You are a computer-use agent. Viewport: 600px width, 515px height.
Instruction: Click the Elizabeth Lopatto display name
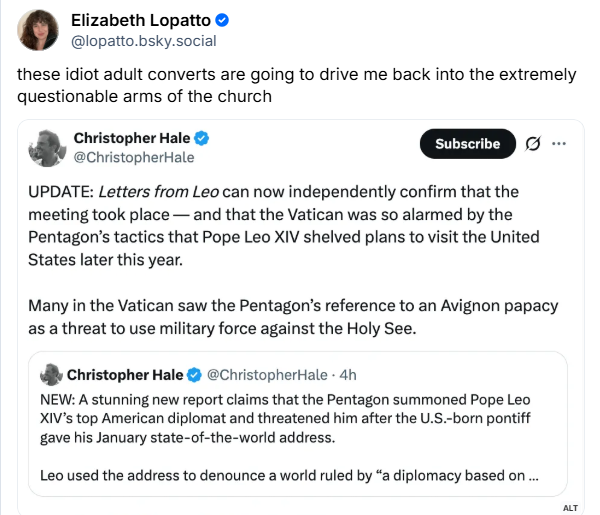141,20
